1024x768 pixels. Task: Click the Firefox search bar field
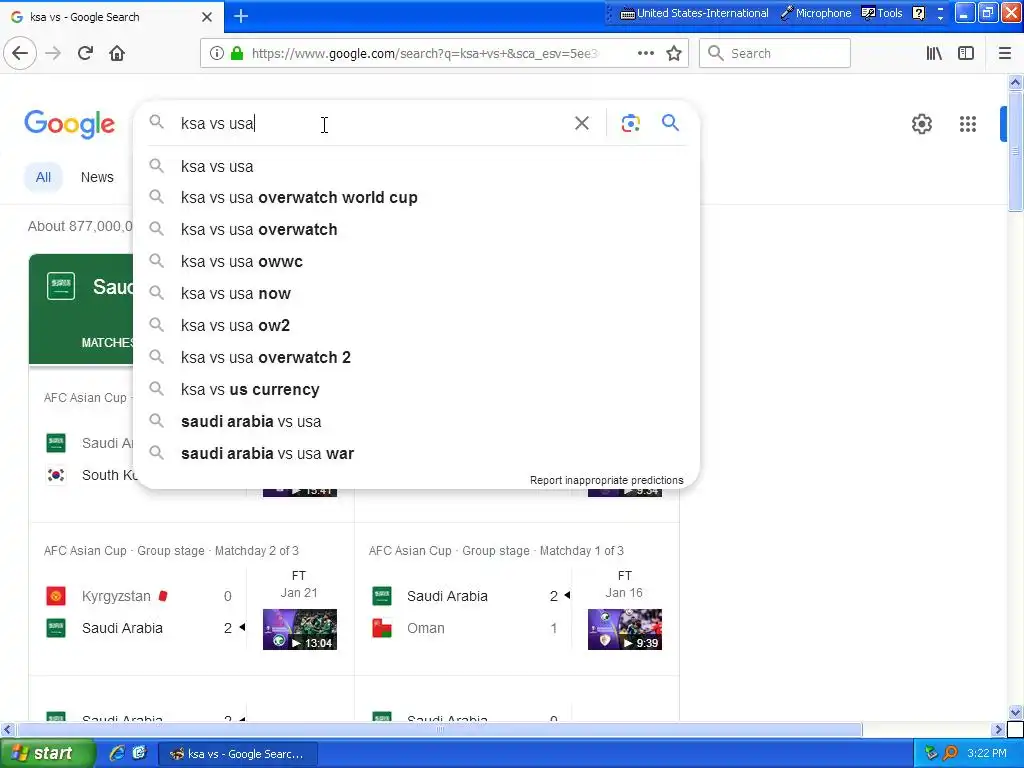[x=775, y=54]
